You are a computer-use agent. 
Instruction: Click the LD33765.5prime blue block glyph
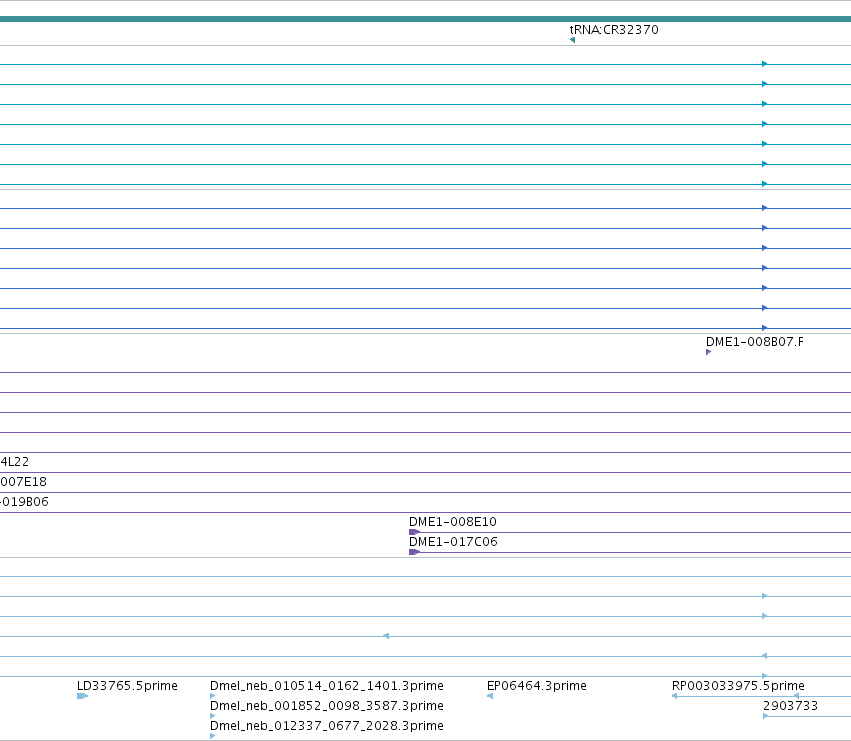click(82, 696)
